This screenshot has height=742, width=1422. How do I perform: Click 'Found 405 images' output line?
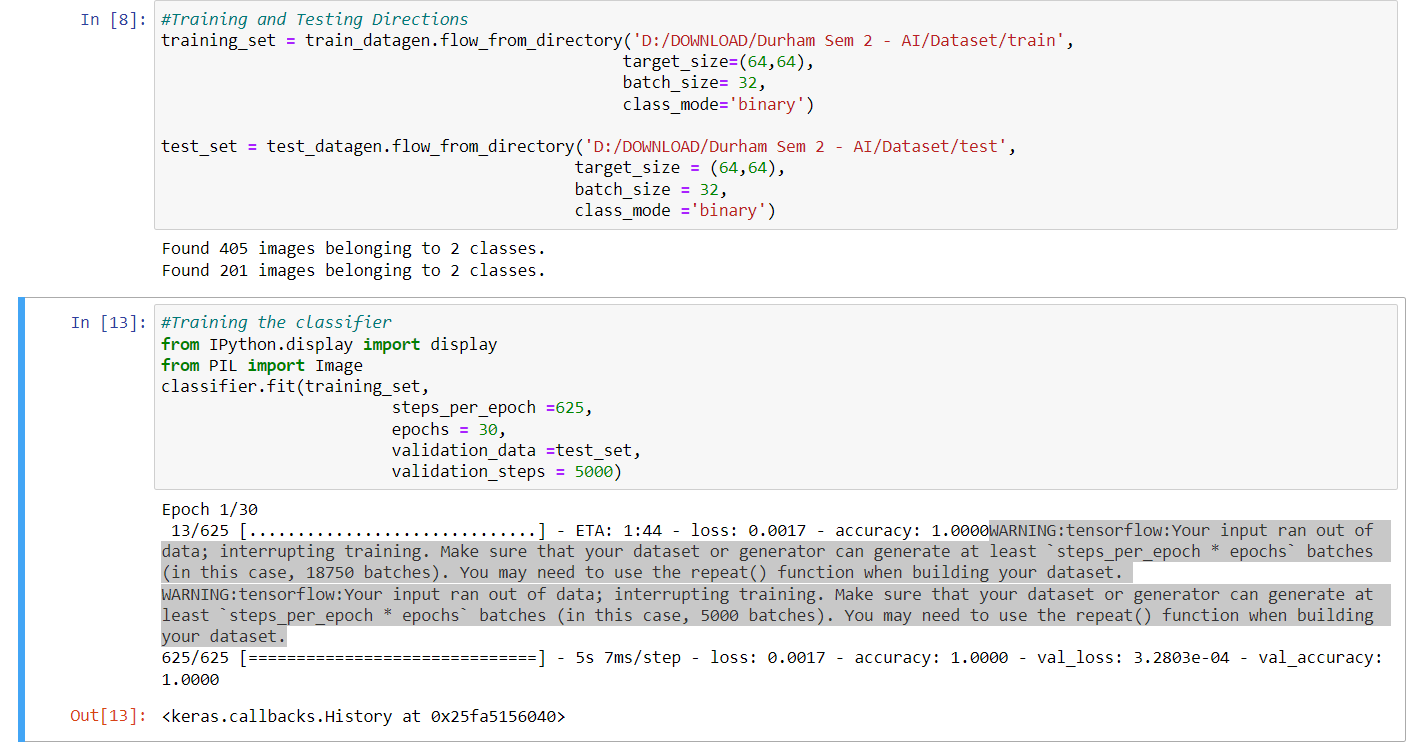point(353,248)
